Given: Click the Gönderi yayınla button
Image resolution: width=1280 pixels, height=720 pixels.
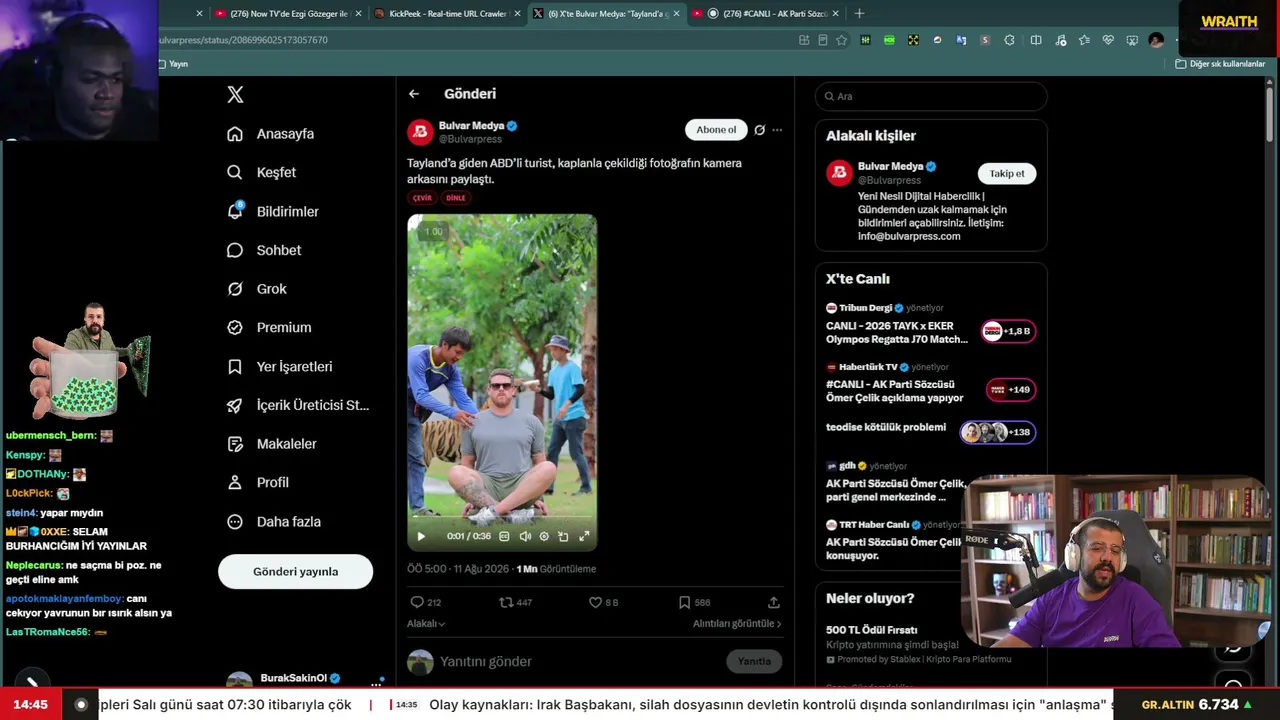Looking at the screenshot, I should point(295,571).
